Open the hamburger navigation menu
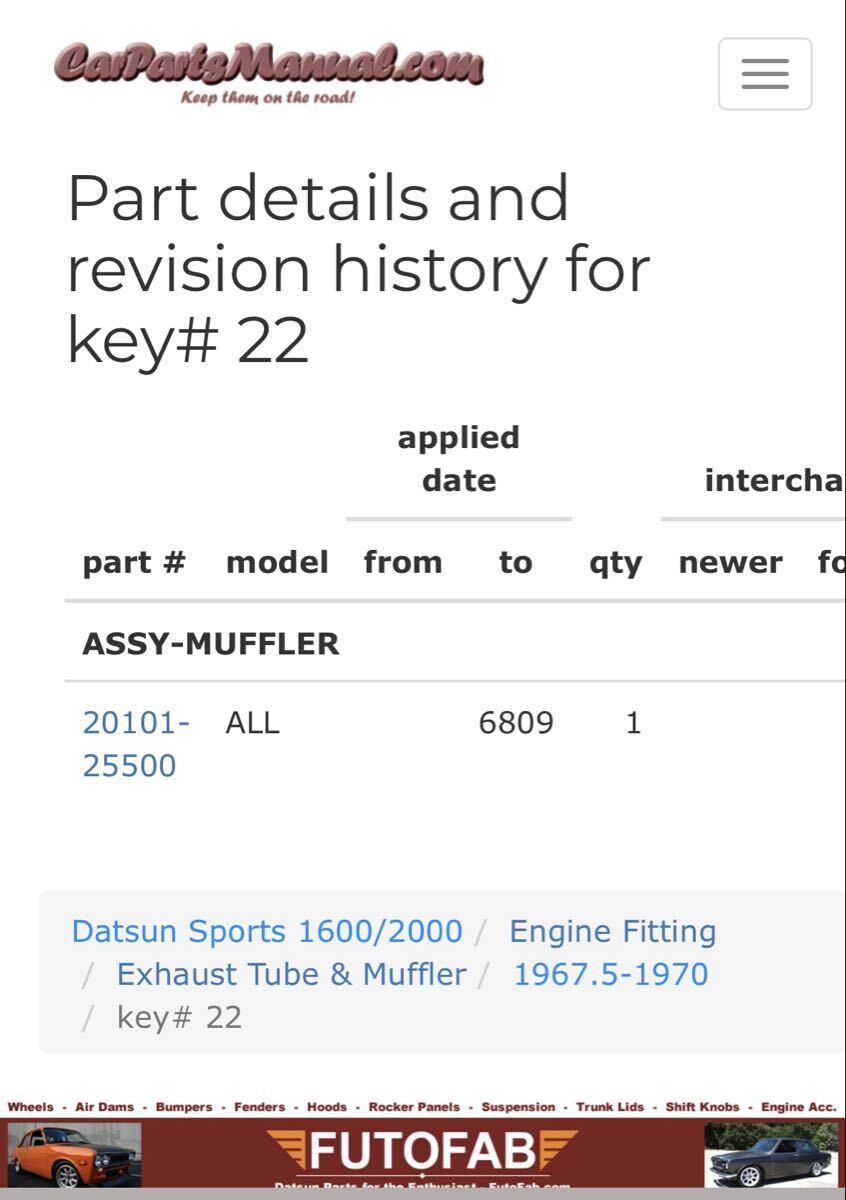Screen dimensions: 846x1200 pyautogui.click(x=765, y=74)
